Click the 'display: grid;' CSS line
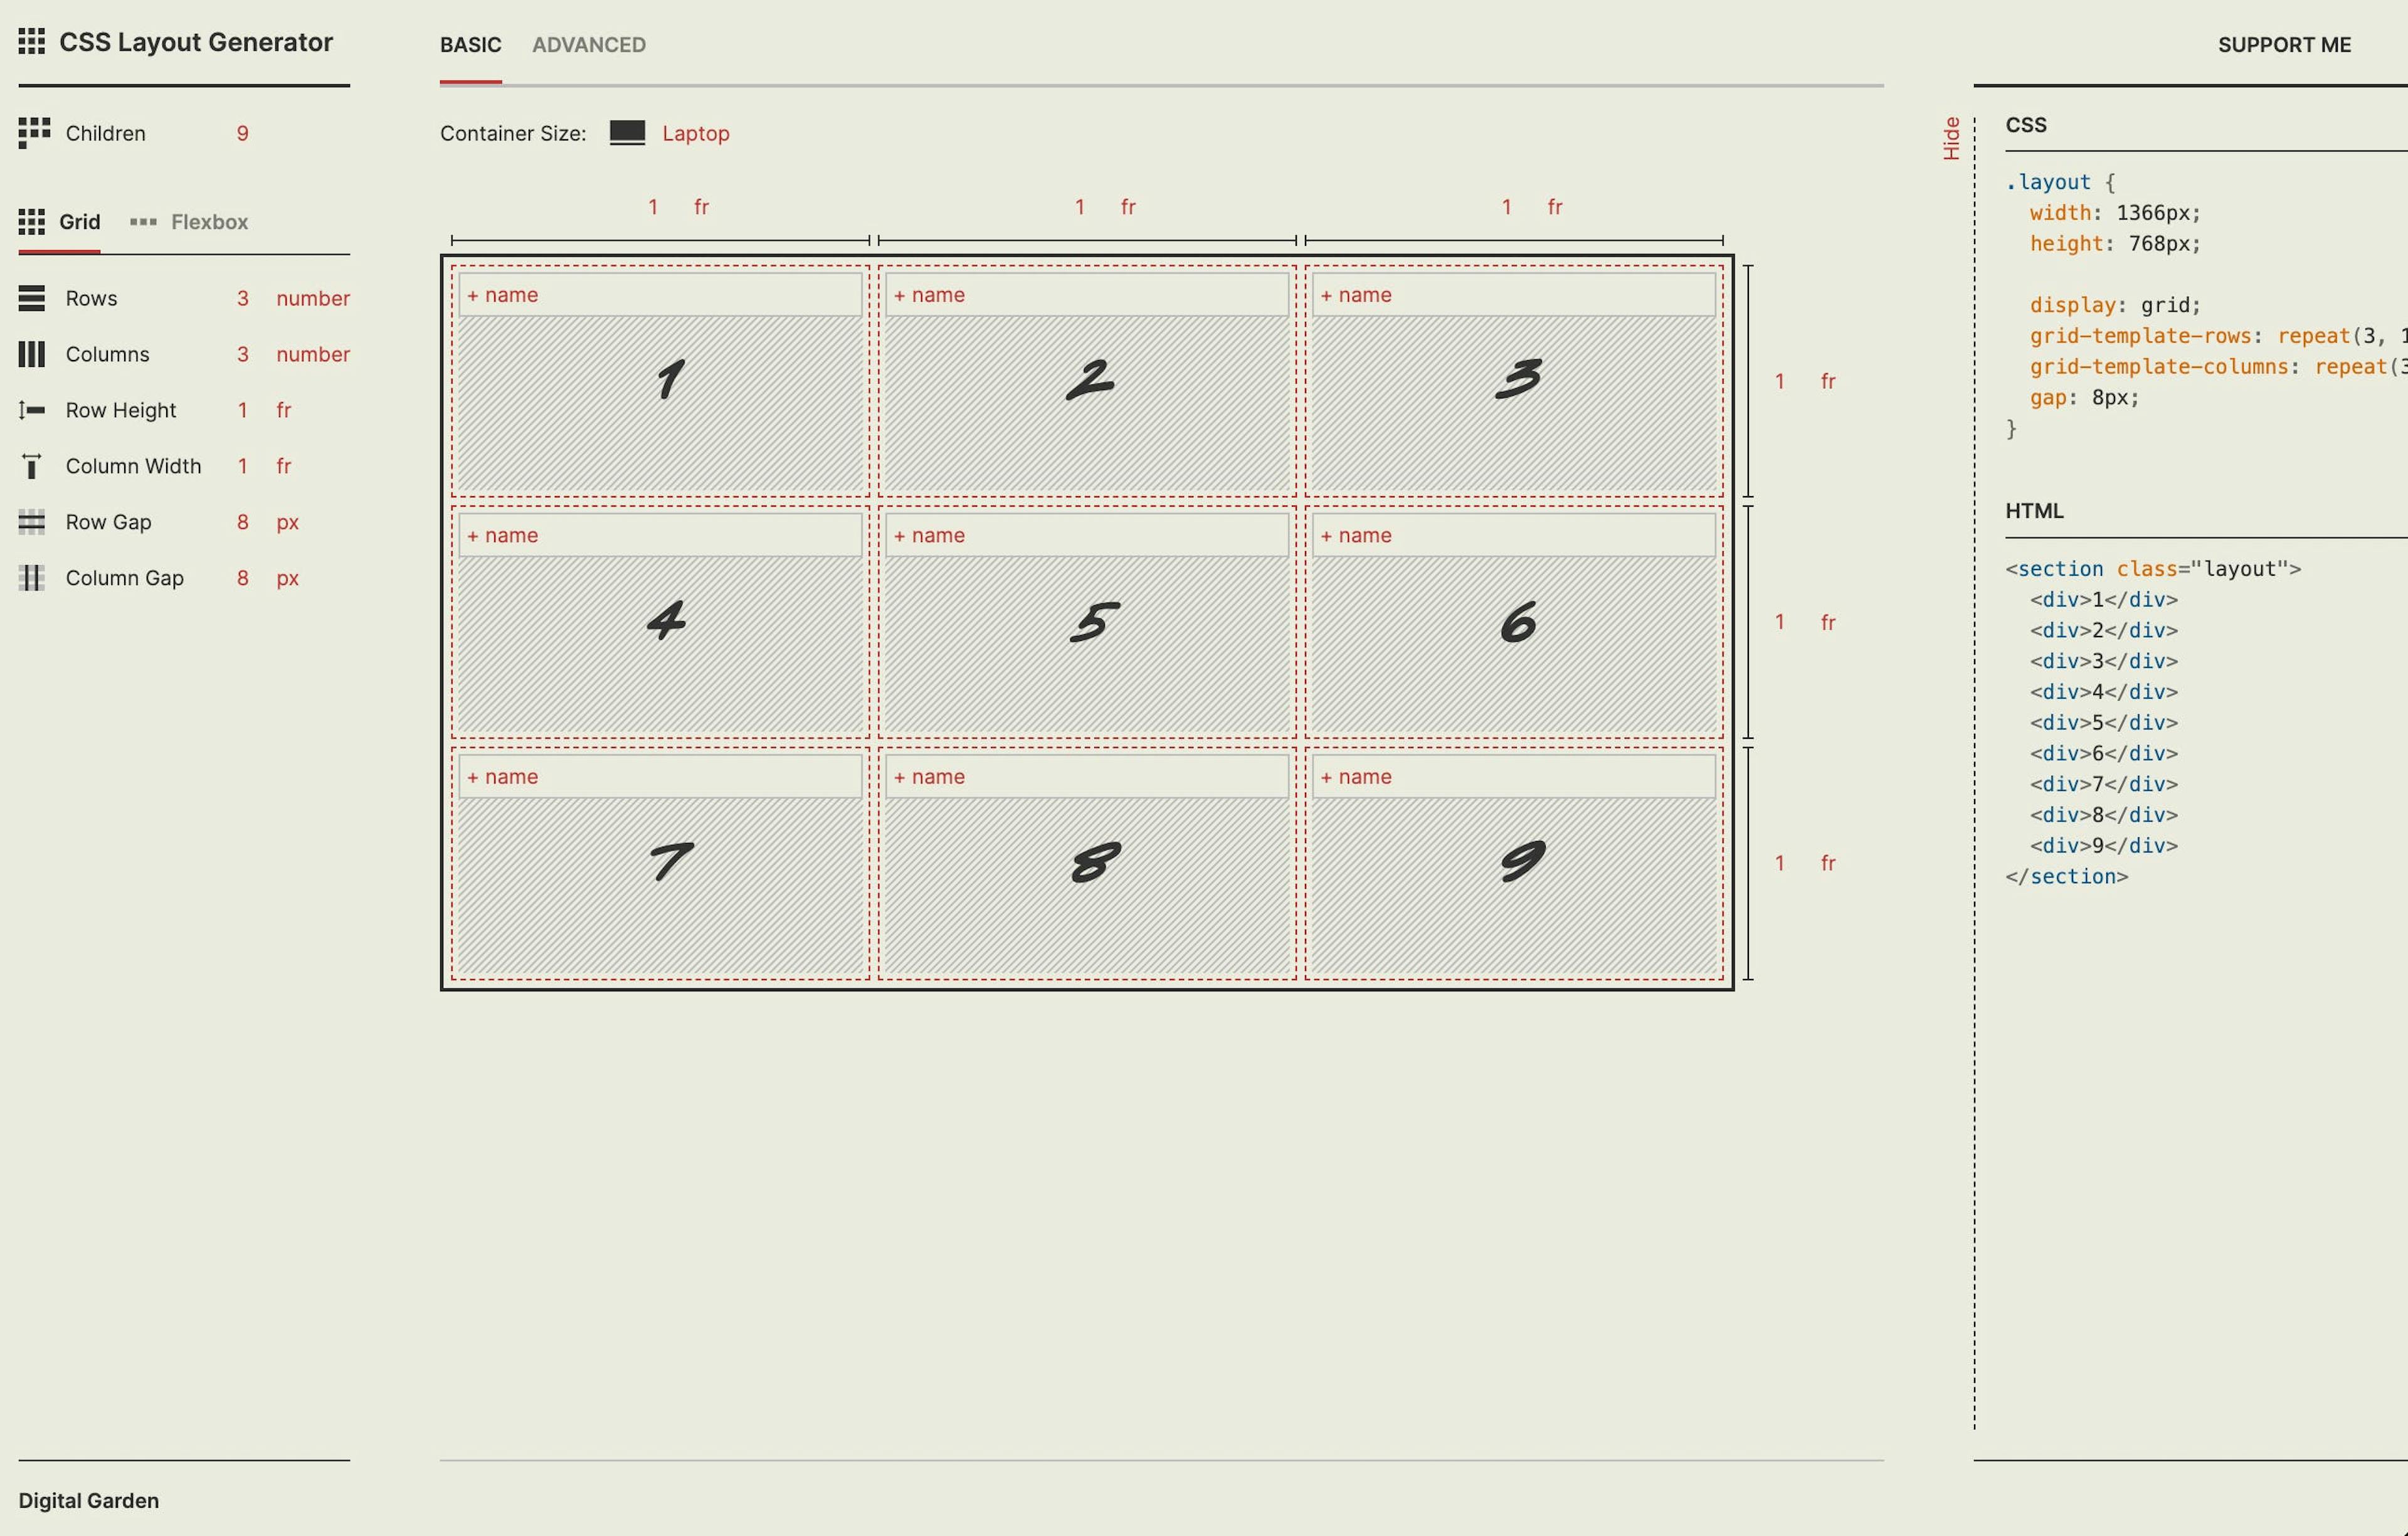The height and width of the screenshot is (1536, 2408). click(2115, 305)
